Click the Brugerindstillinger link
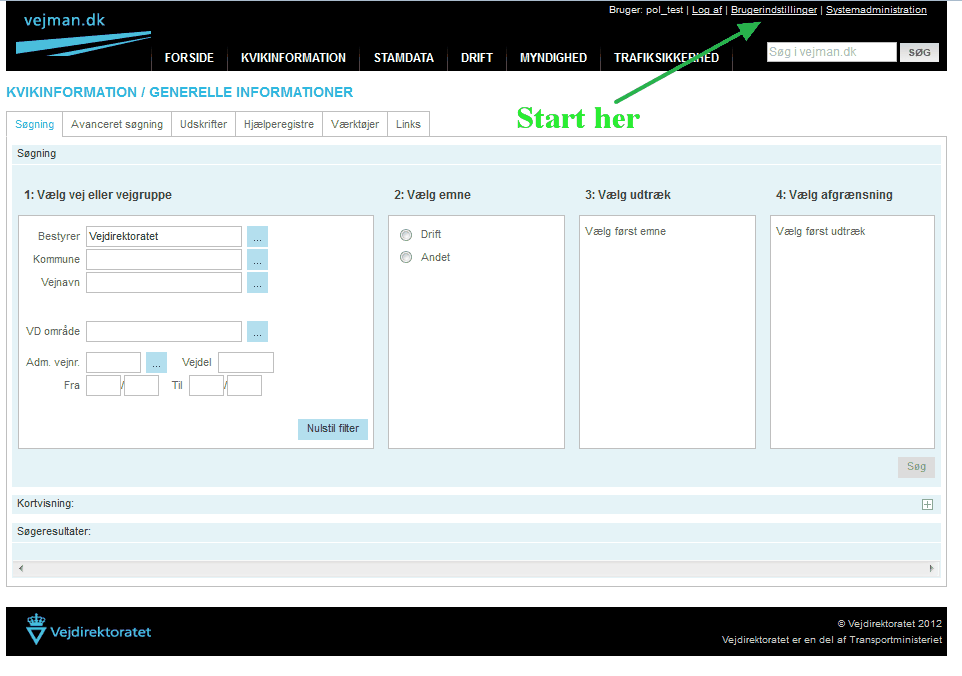Viewport: 962px width, 676px height. pyautogui.click(x=773, y=10)
